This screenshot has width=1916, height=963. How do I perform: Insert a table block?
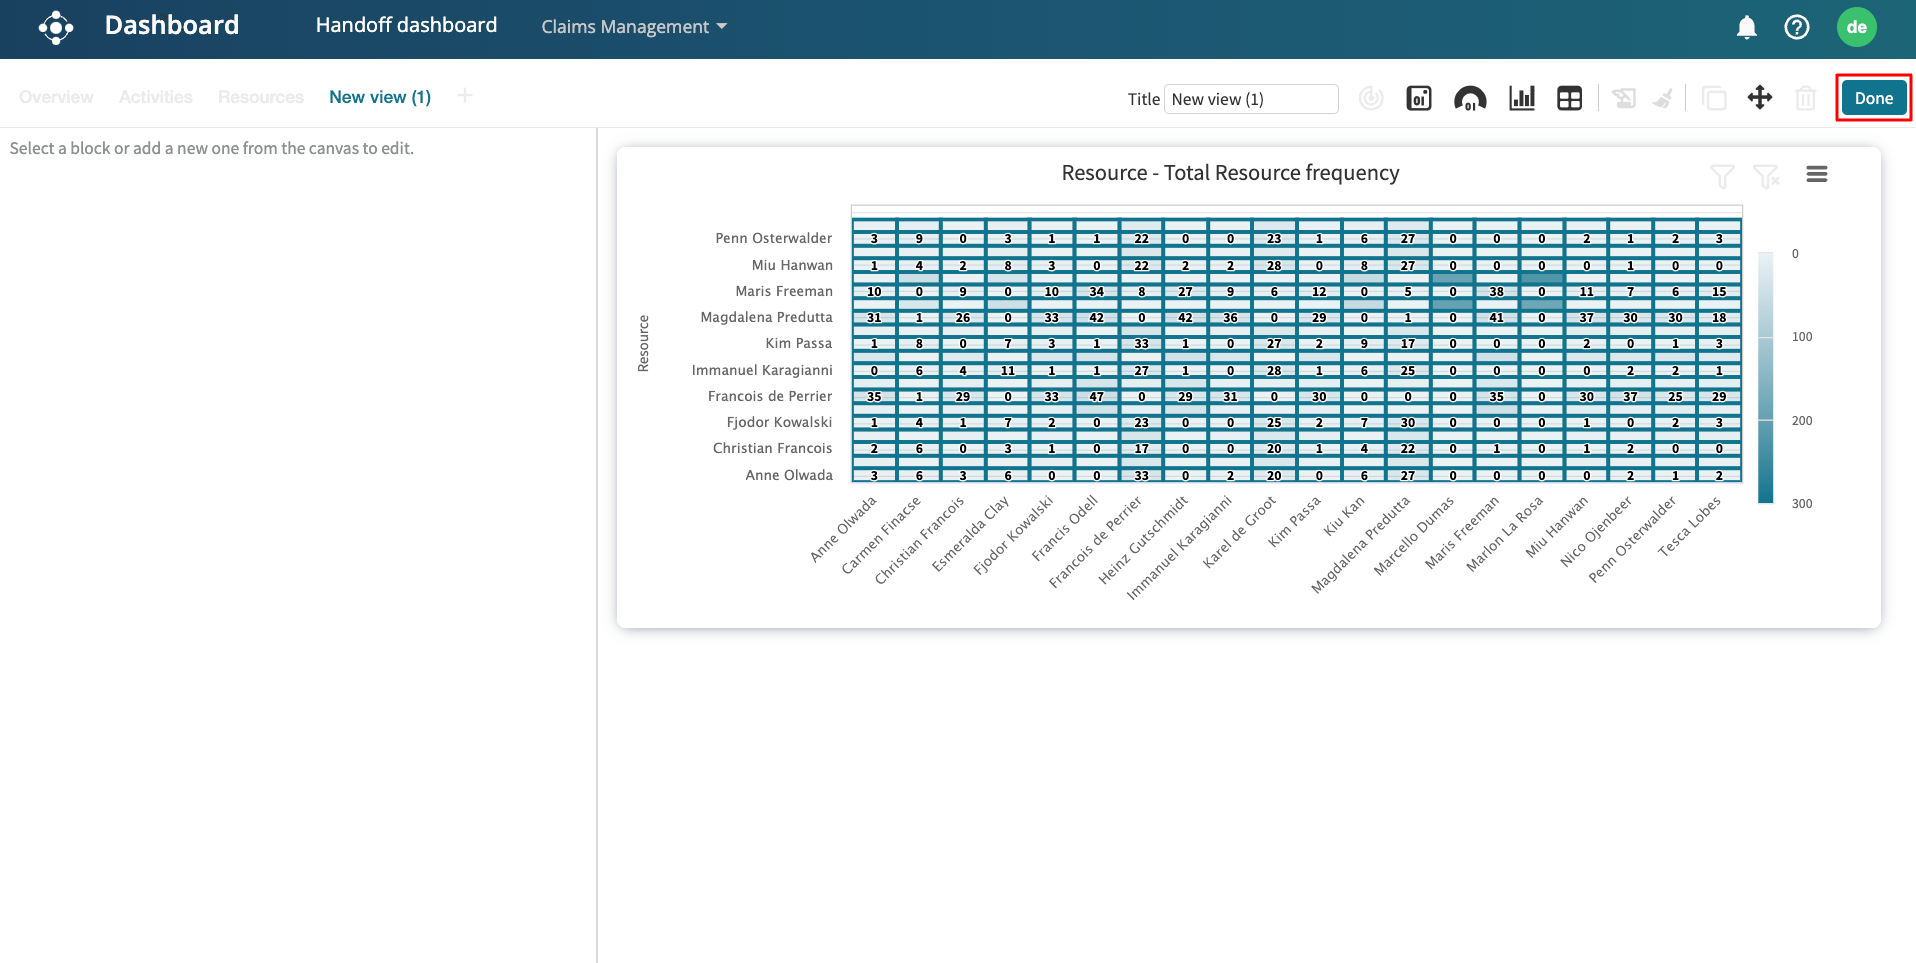click(x=1569, y=98)
